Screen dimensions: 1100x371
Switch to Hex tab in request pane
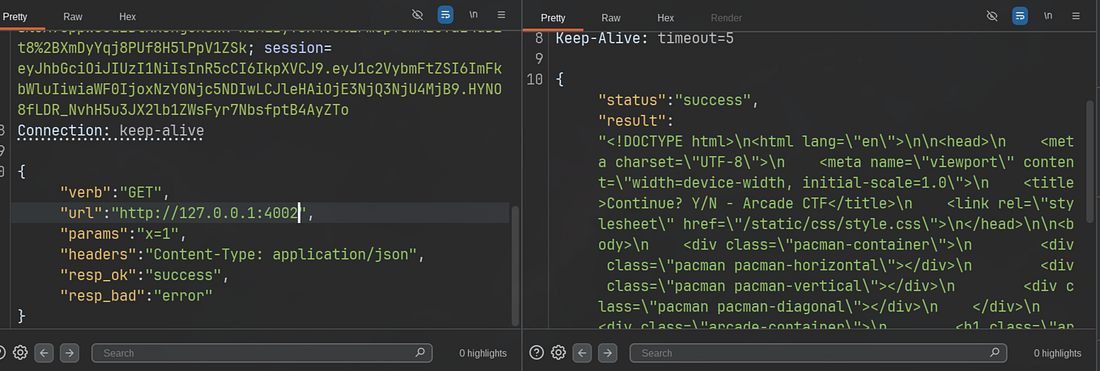[x=128, y=16]
